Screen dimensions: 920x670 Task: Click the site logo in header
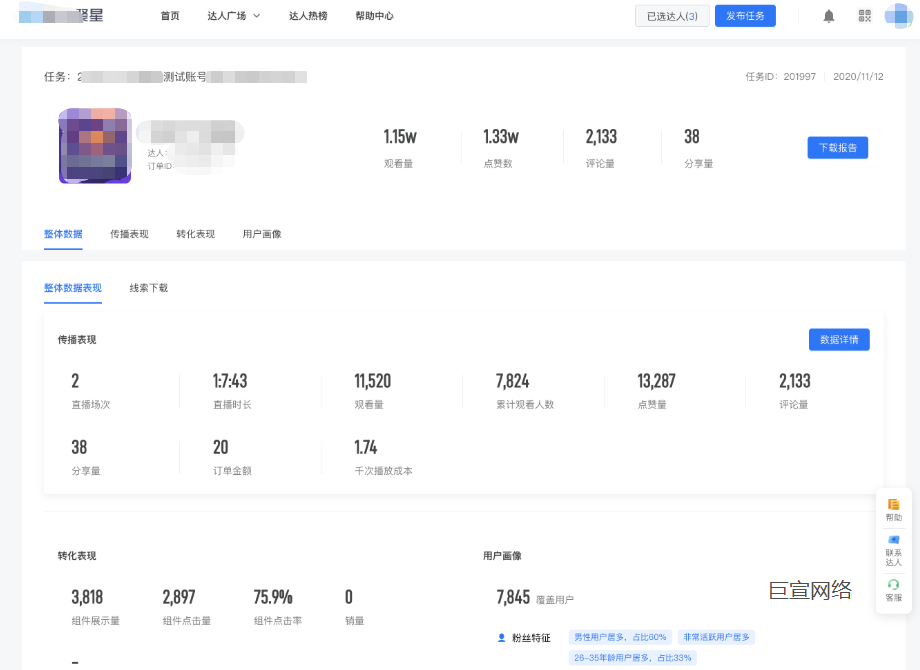[62, 16]
